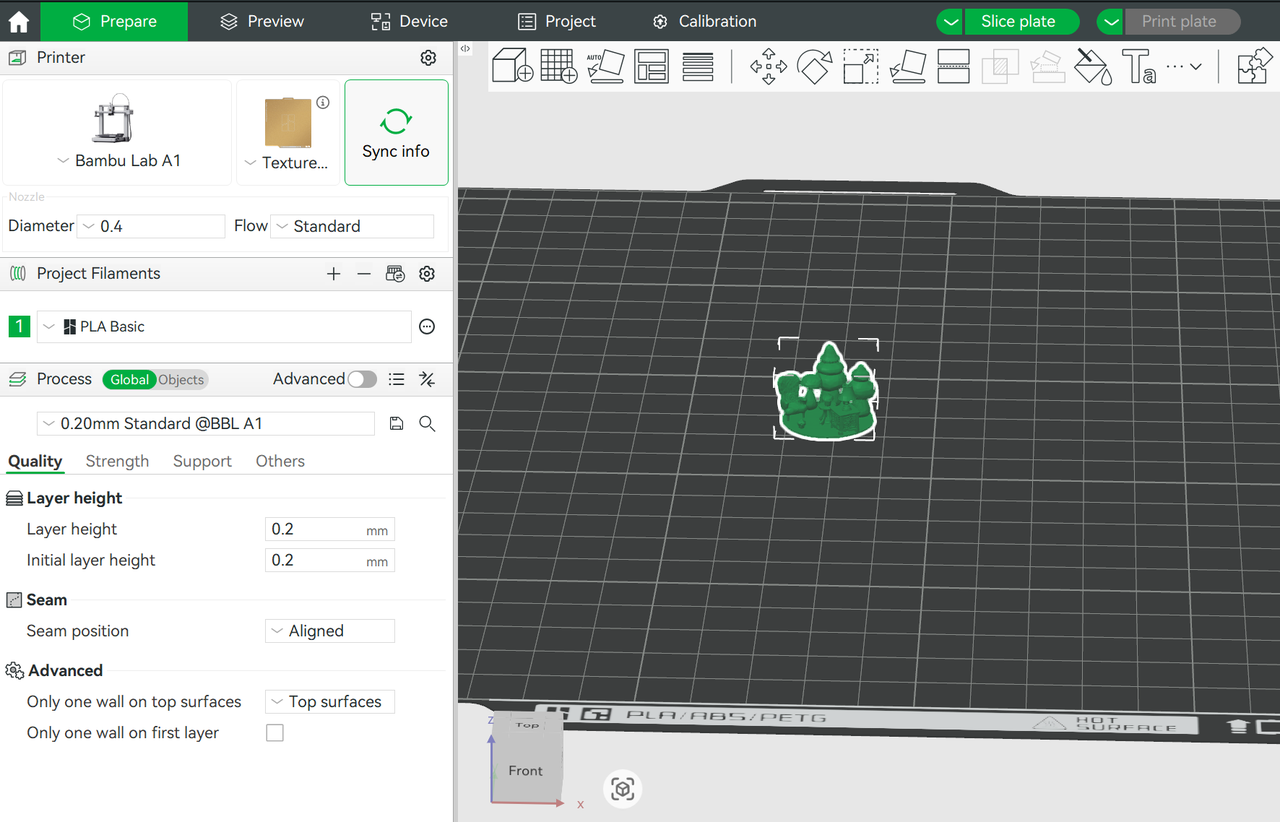1280x822 pixels.
Task: Open Variable layer height tool
Action: pyautogui.click(x=698, y=66)
